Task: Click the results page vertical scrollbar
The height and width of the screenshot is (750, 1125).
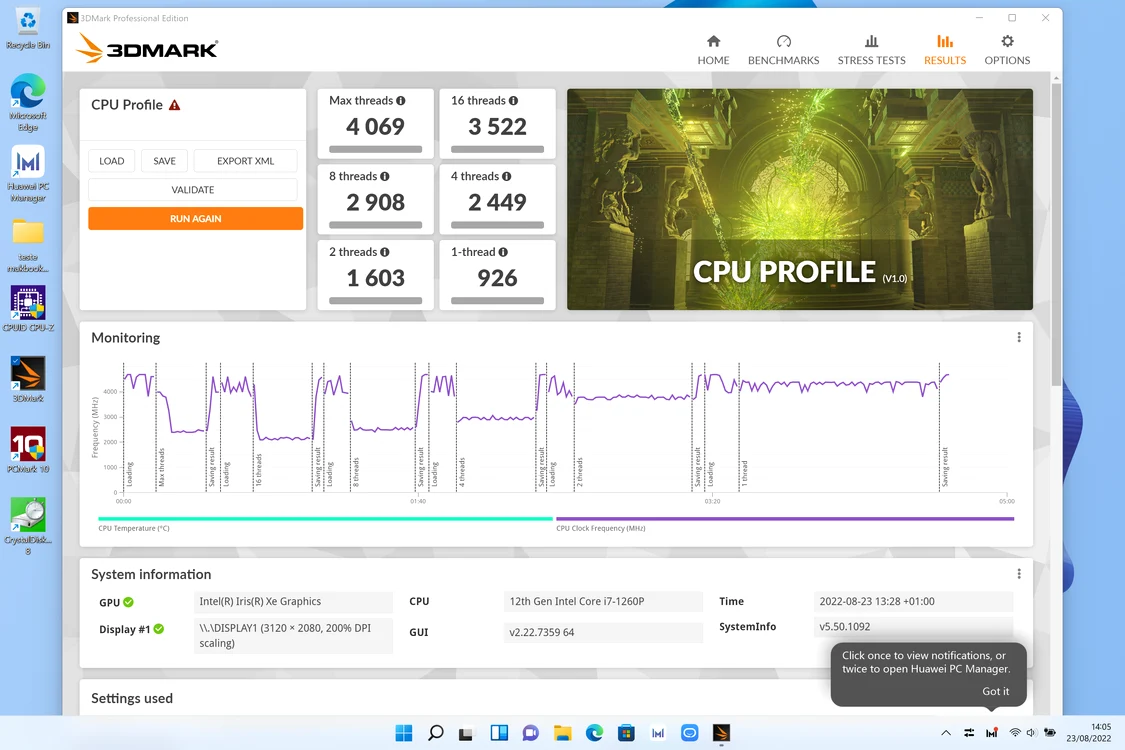Action: 1055,233
